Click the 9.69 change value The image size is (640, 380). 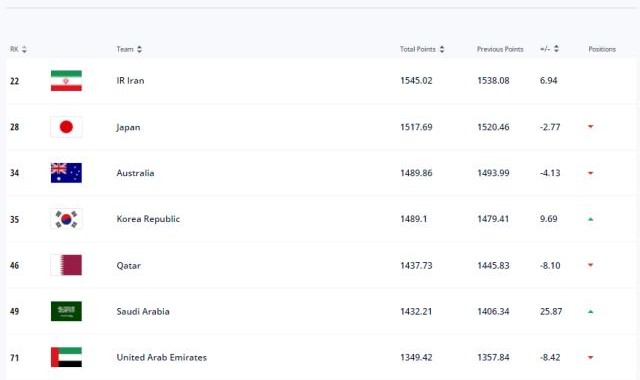[x=548, y=219]
